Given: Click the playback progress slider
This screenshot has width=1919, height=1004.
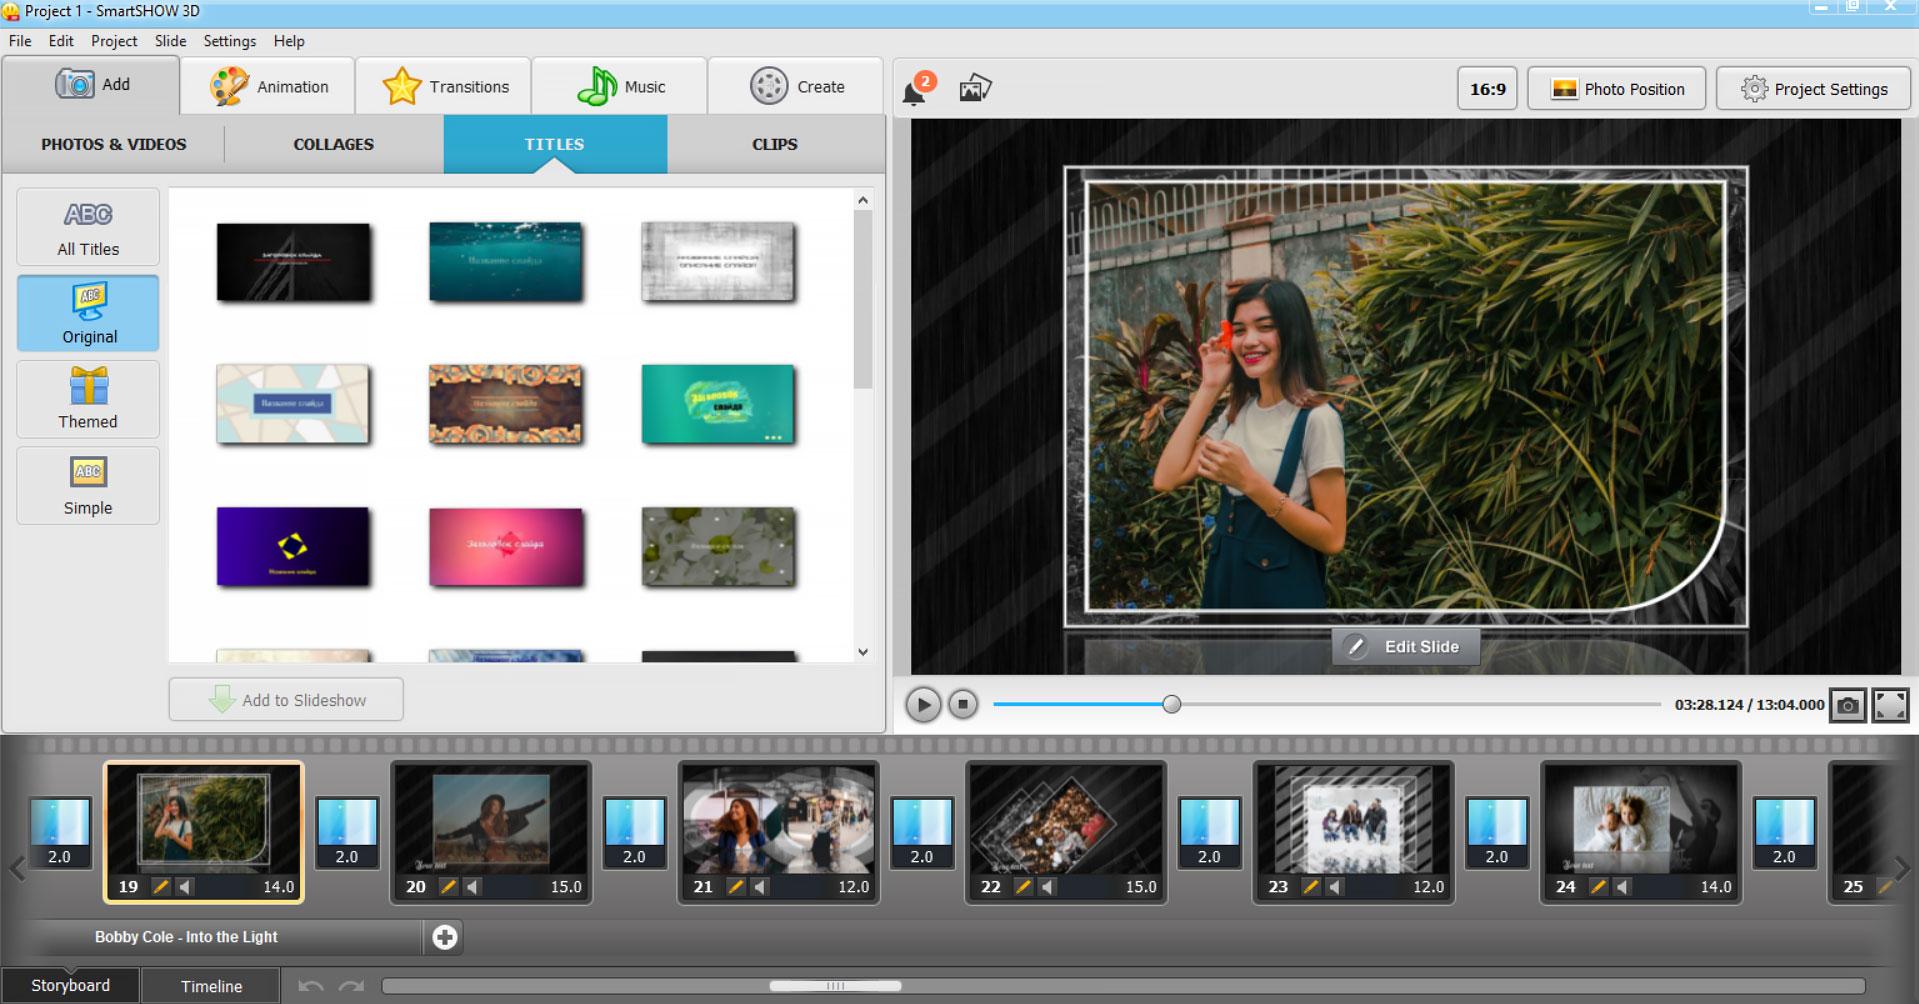Looking at the screenshot, I should pyautogui.click(x=1170, y=704).
